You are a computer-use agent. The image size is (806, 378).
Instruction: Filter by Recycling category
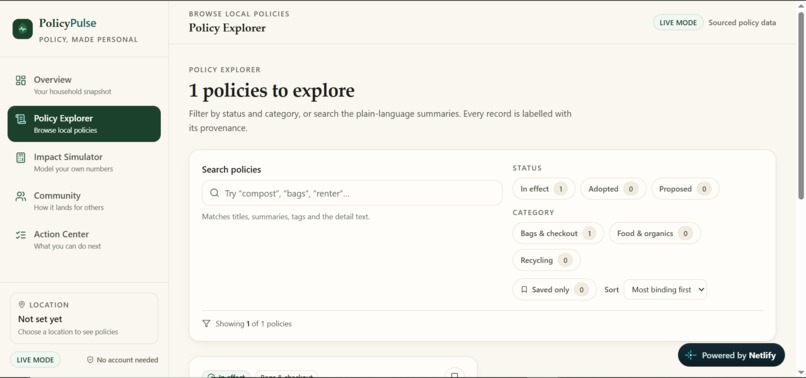tap(546, 260)
